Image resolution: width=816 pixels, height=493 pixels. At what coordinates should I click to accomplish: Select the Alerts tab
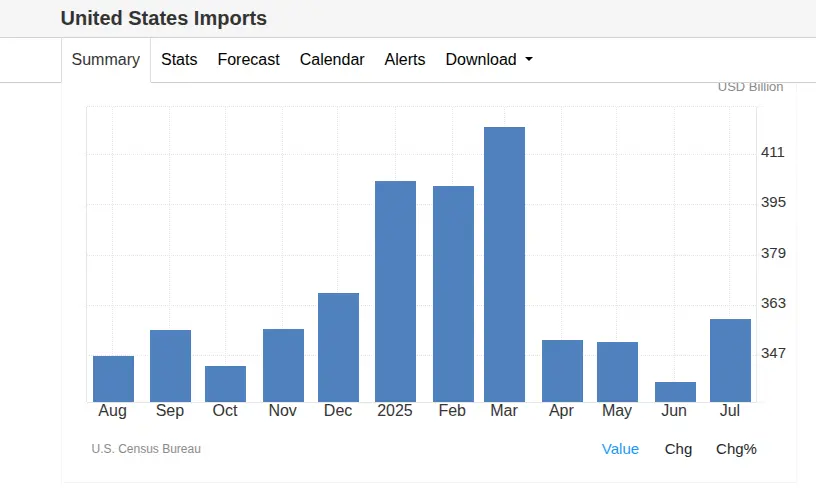click(405, 60)
